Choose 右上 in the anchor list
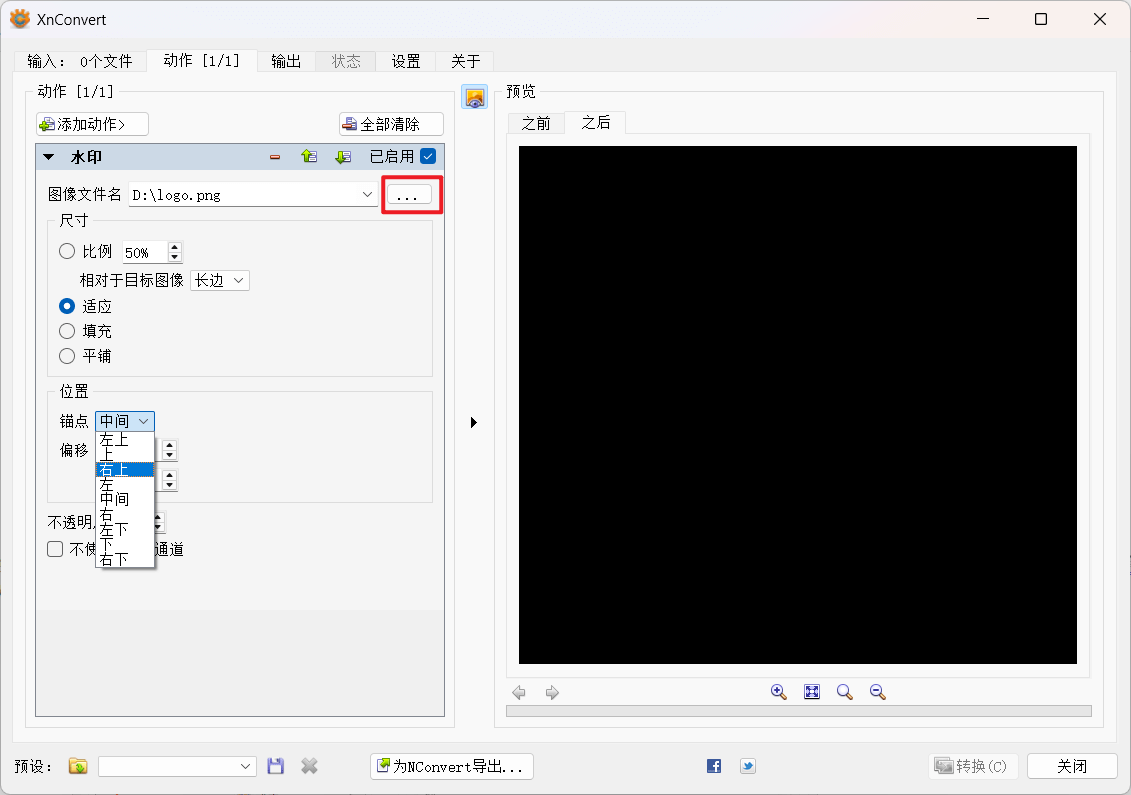This screenshot has width=1131, height=795. pyautogui.click(x=125, y=470)
